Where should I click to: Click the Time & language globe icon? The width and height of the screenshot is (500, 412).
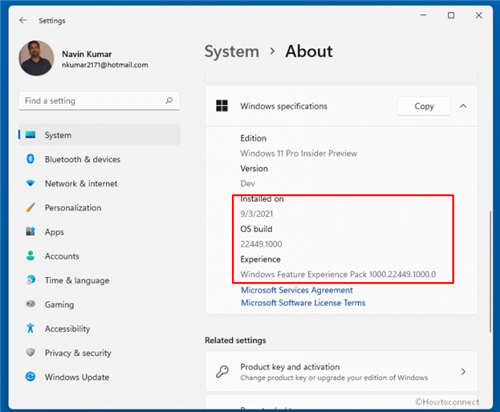pyautogui.click(x=30, y=280)
